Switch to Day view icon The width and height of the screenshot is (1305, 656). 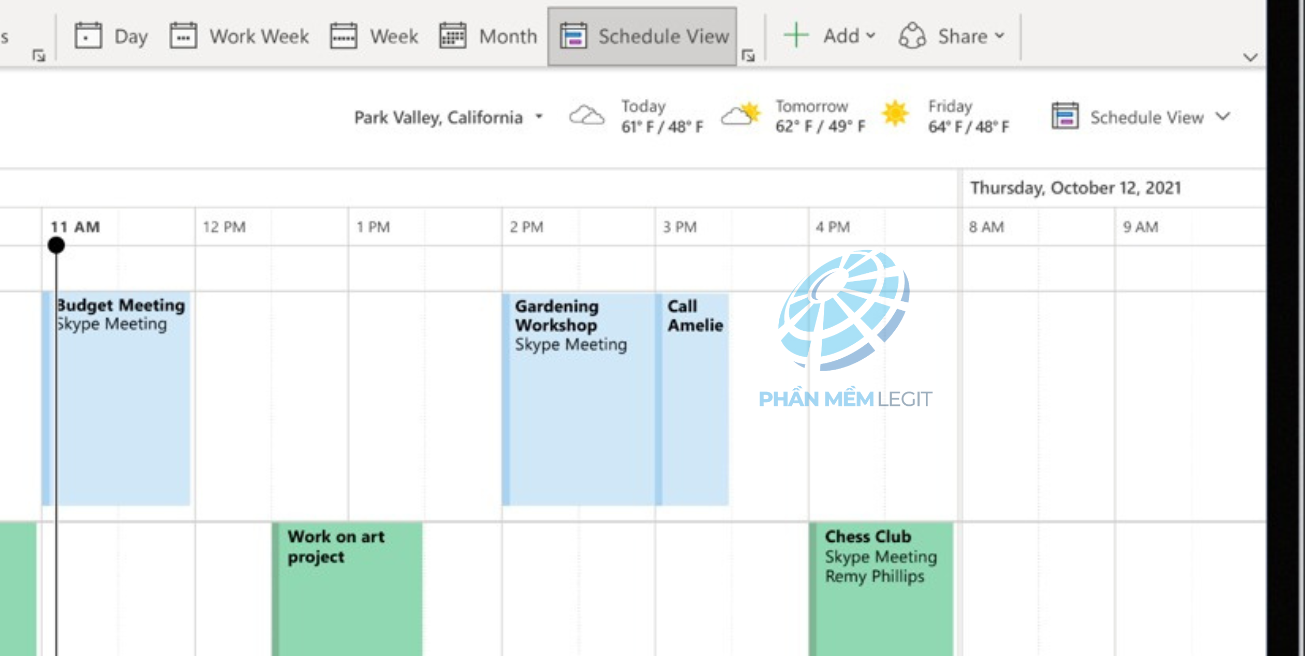point(89,36)
